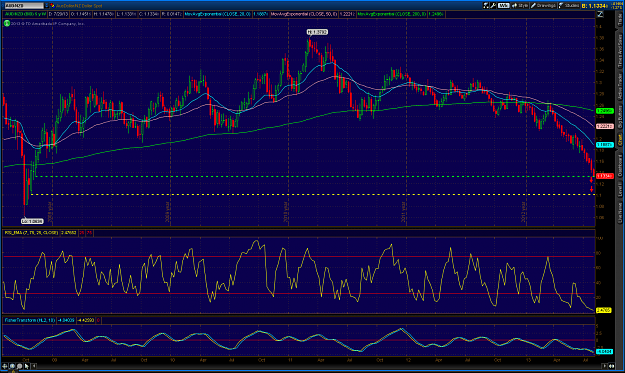Click the AUD/NZD 5 y W header label

pos(26,14)
